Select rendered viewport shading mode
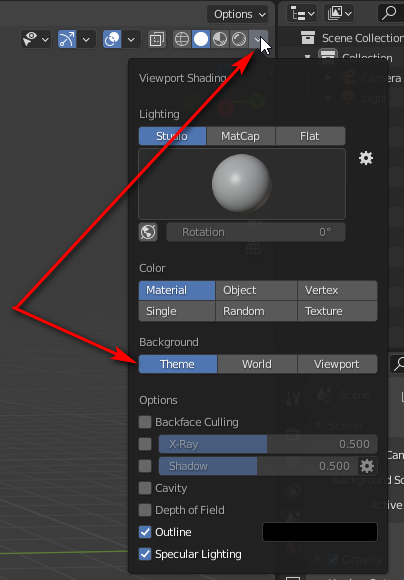The height and width of the screenshot is (580, 404). 239,39
